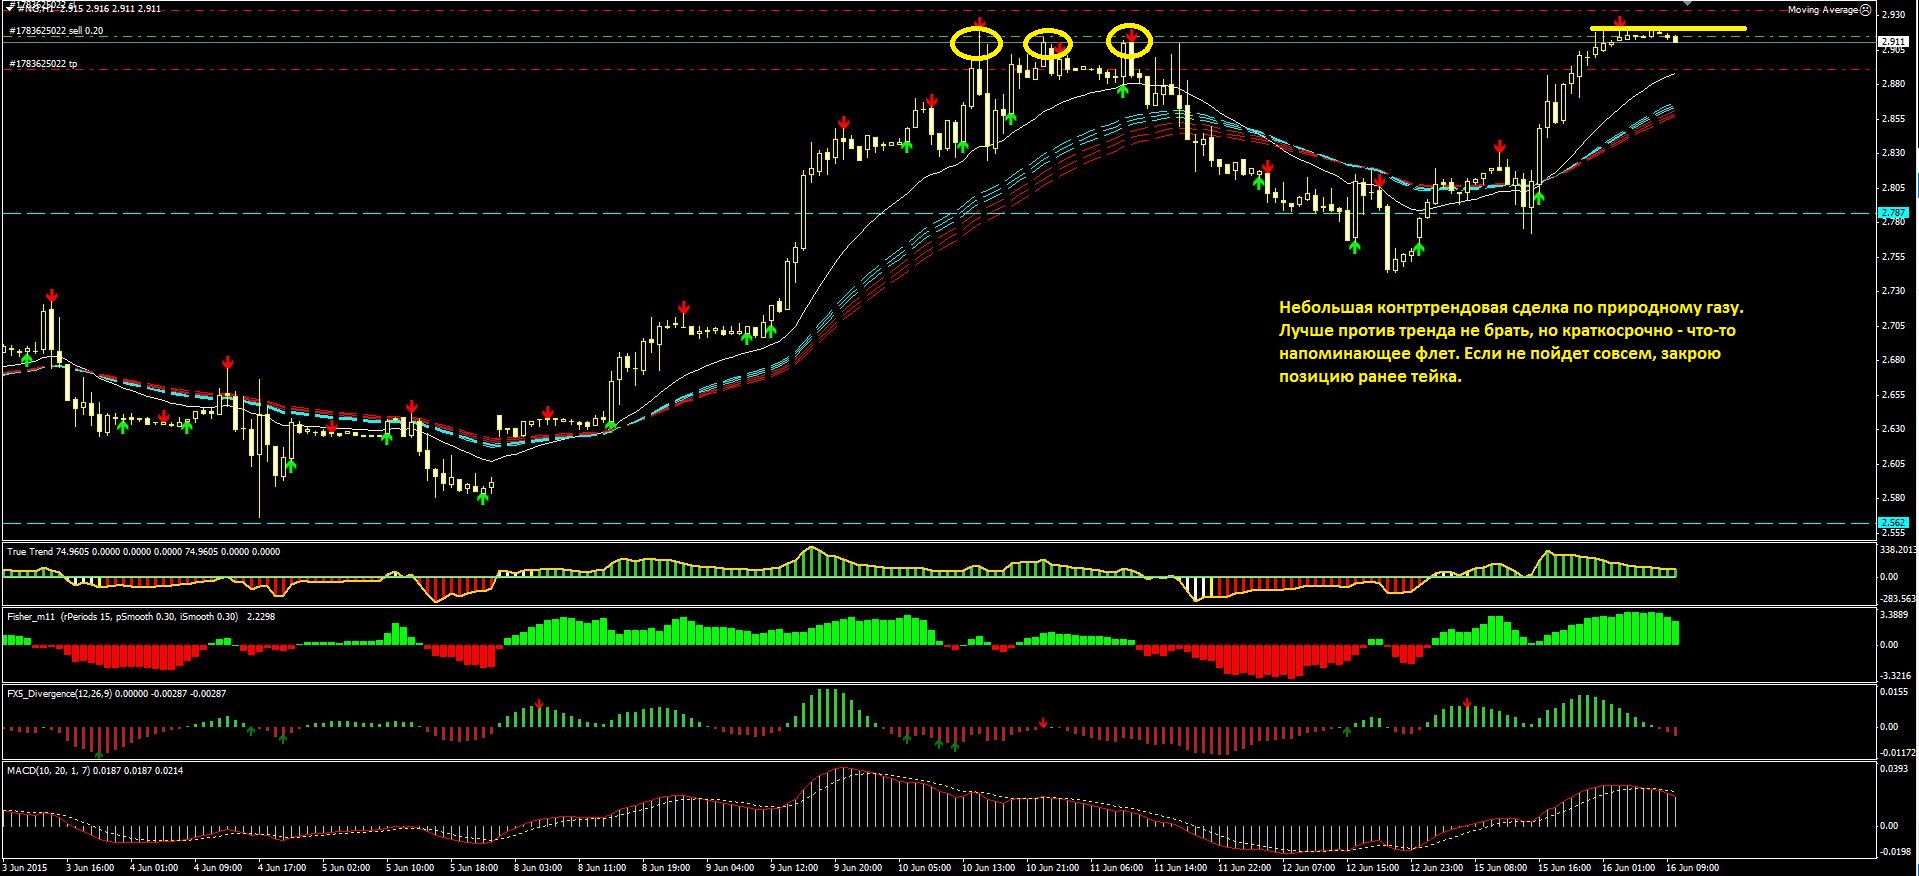Click the 338.2013 True Trend scale value
The image size is (1919, 876).
tap(1898, 550)
